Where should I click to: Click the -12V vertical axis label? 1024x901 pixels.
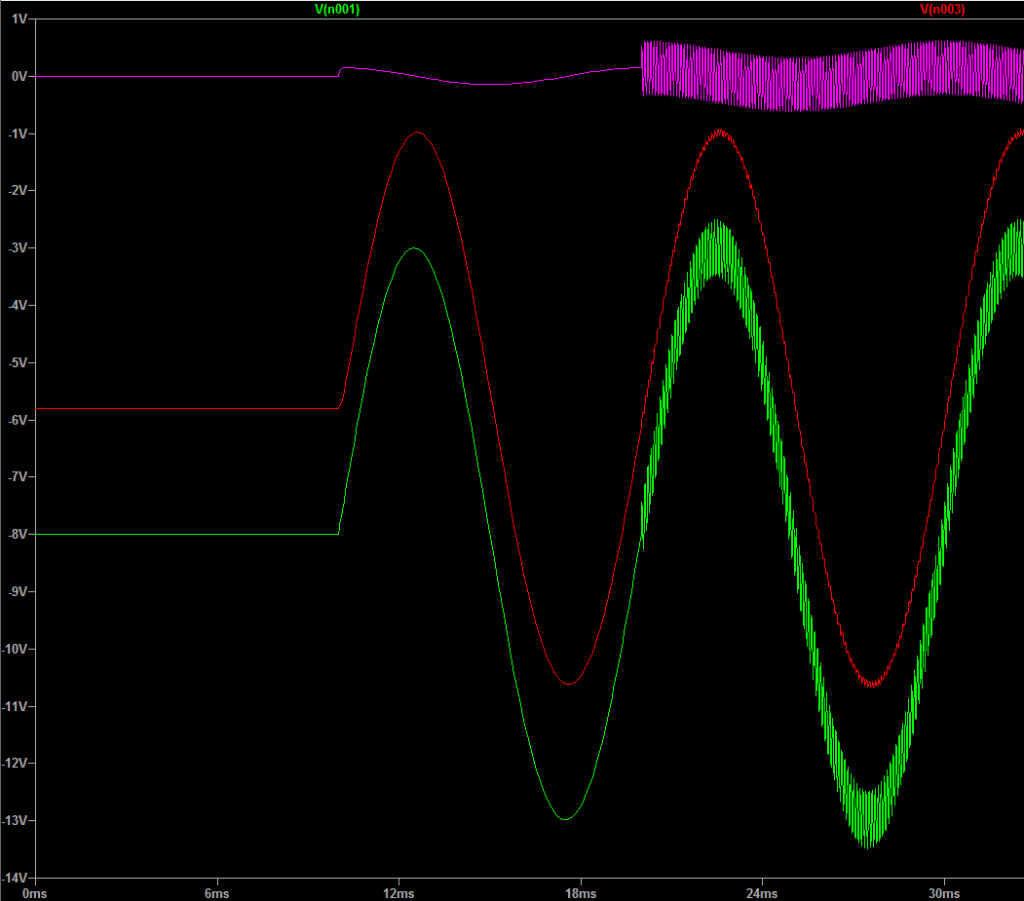pyautogui.click(x=13, y=763)
